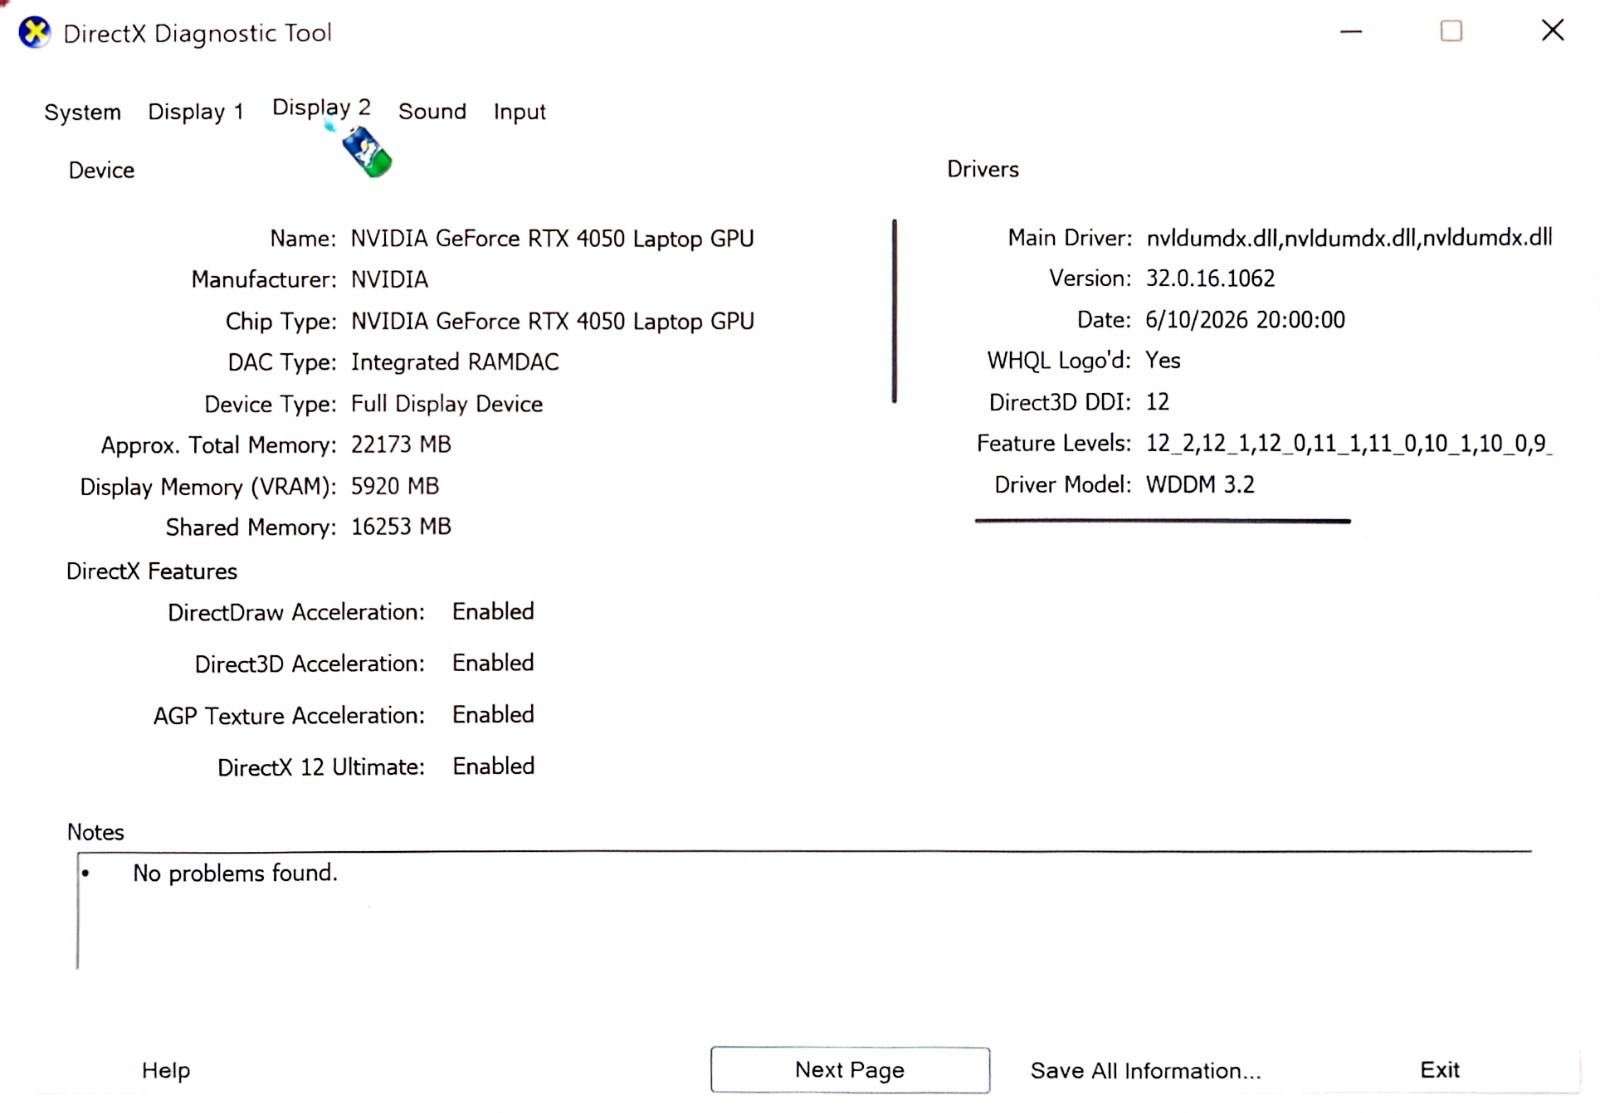Click the Main Driver nvldumdx.dll value
Viewport: 1600px width, 1113px height.
click(x=1349, y=238)
